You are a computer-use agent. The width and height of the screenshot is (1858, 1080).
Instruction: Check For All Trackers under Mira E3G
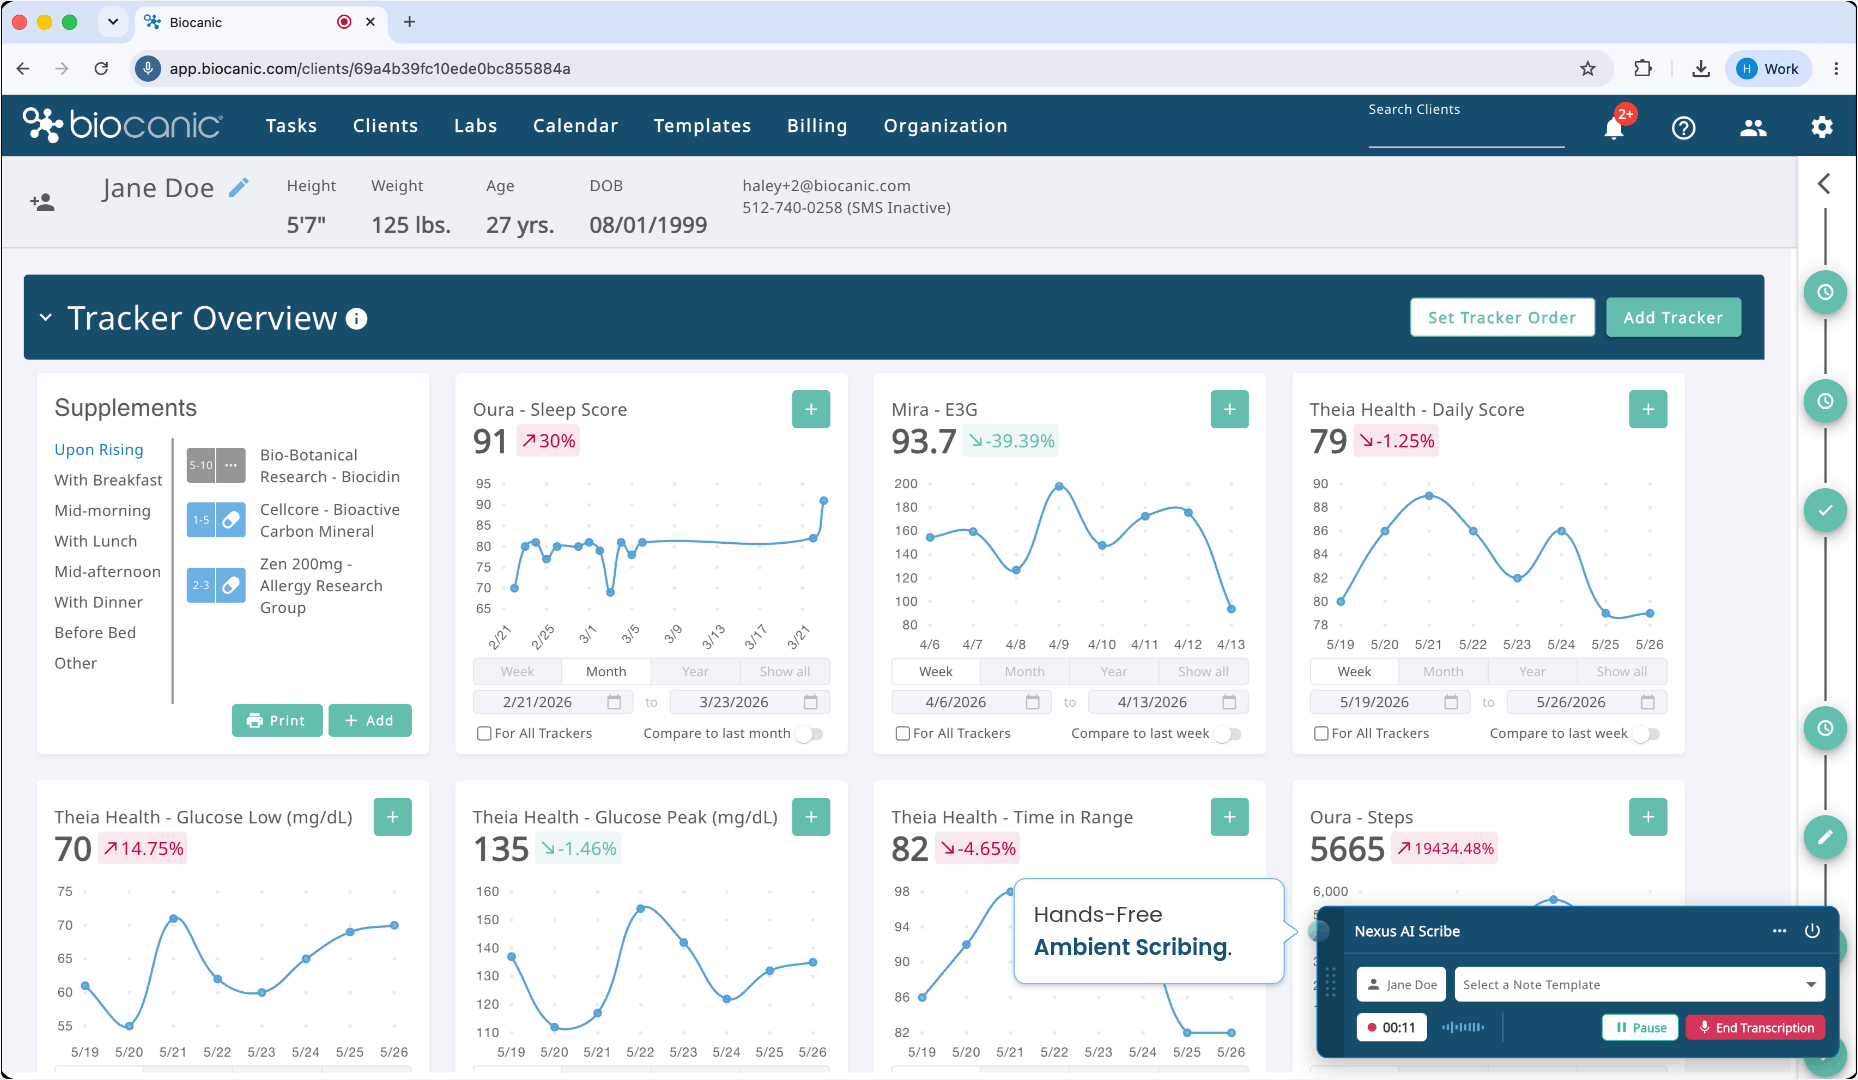[903, 733]
